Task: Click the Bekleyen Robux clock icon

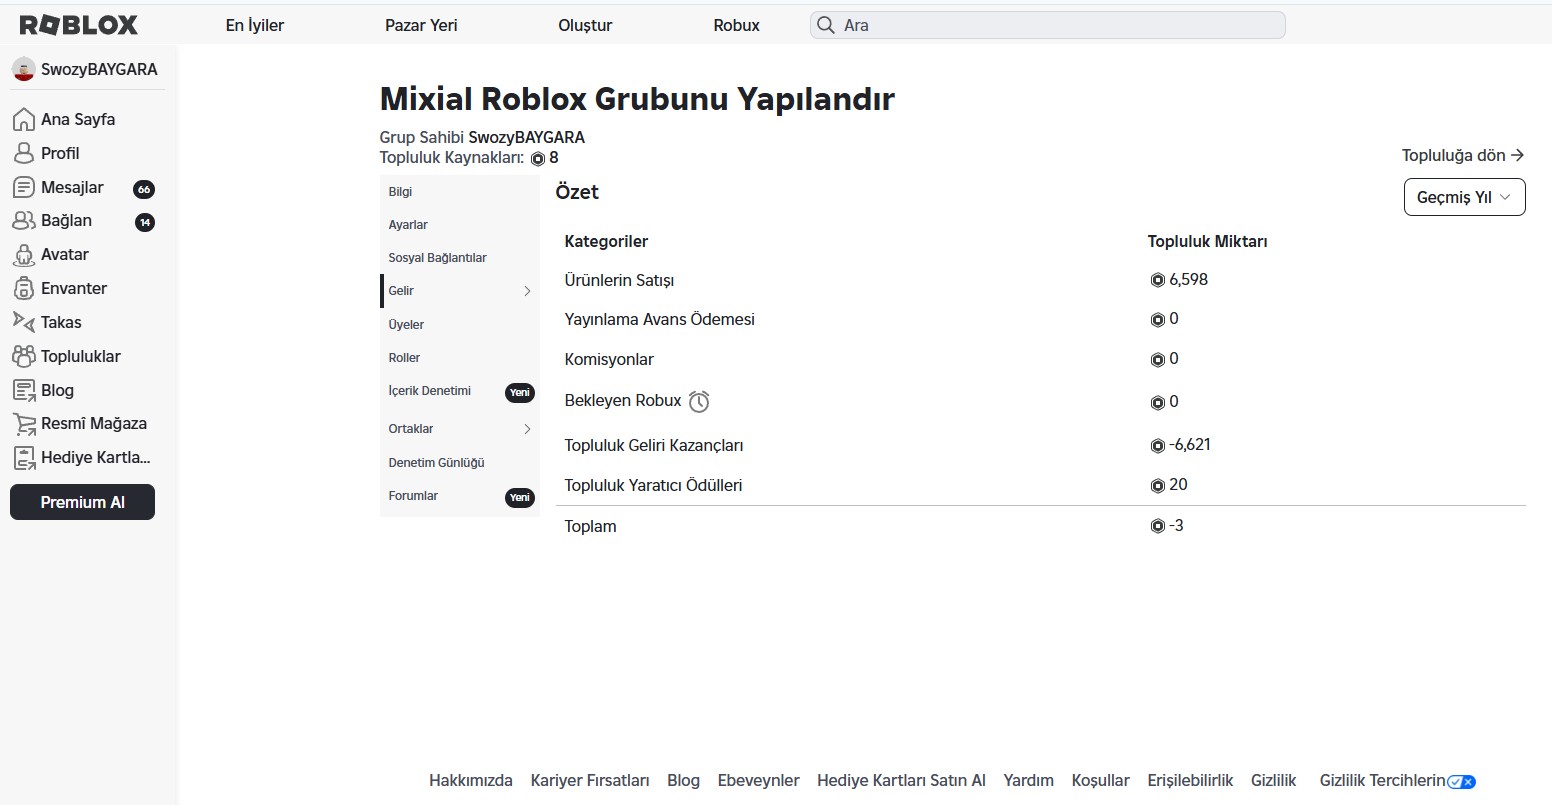Action: [x=699, y=401]
